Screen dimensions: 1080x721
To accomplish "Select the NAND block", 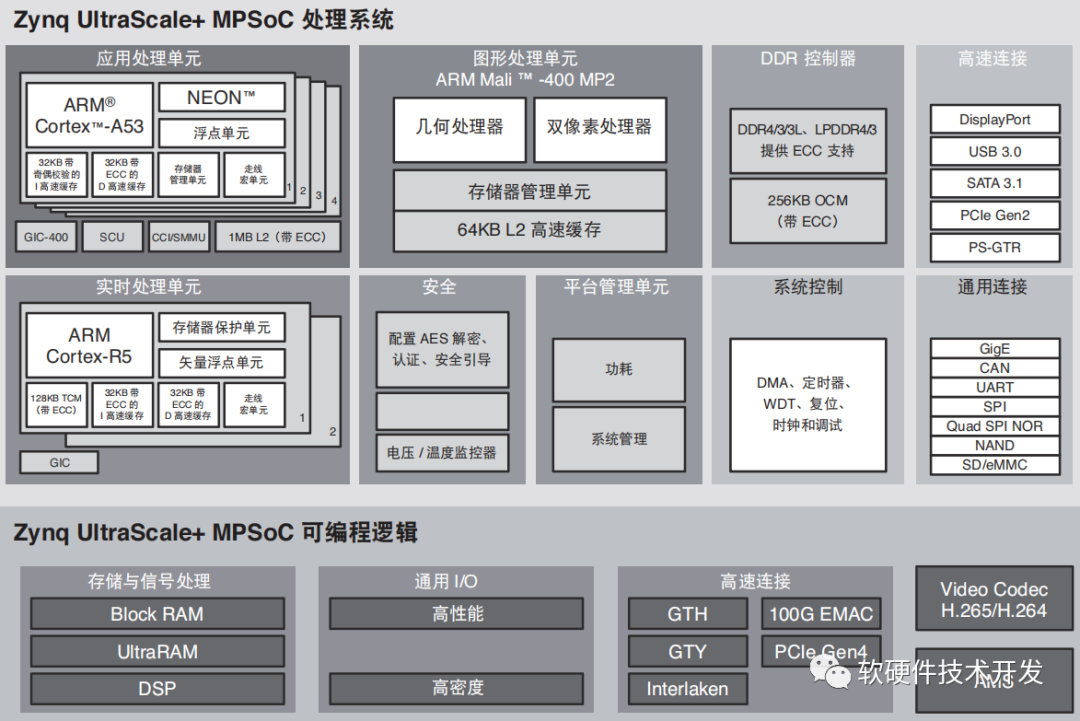I will tap(995, 445).
